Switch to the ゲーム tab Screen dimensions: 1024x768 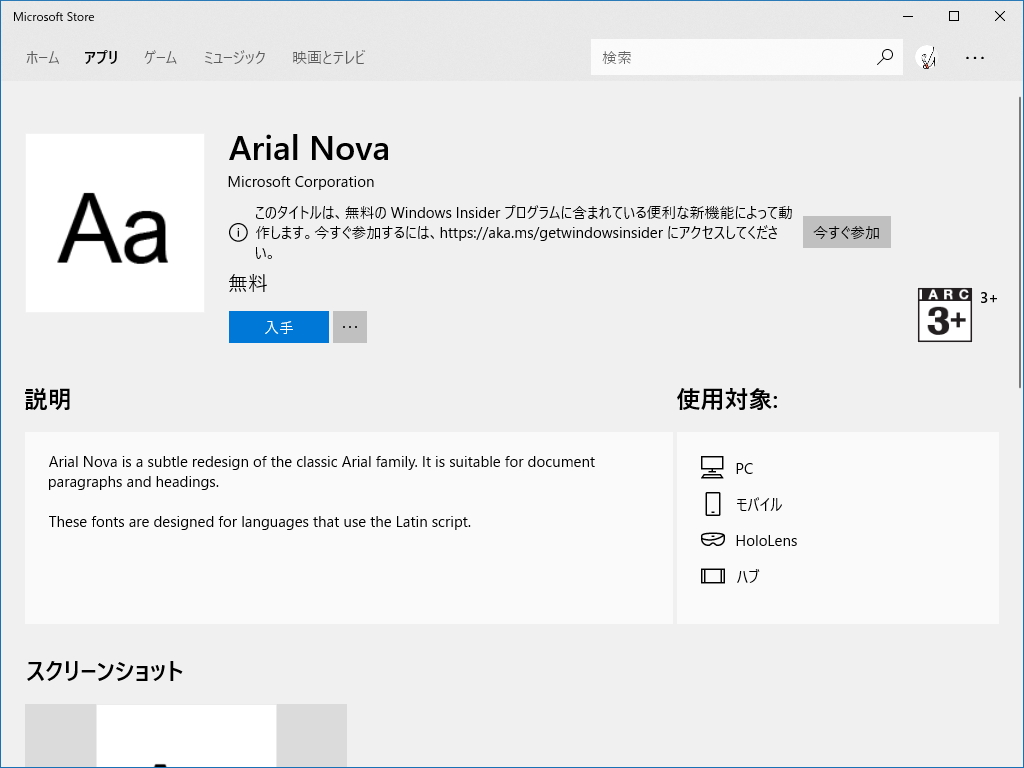159,57
